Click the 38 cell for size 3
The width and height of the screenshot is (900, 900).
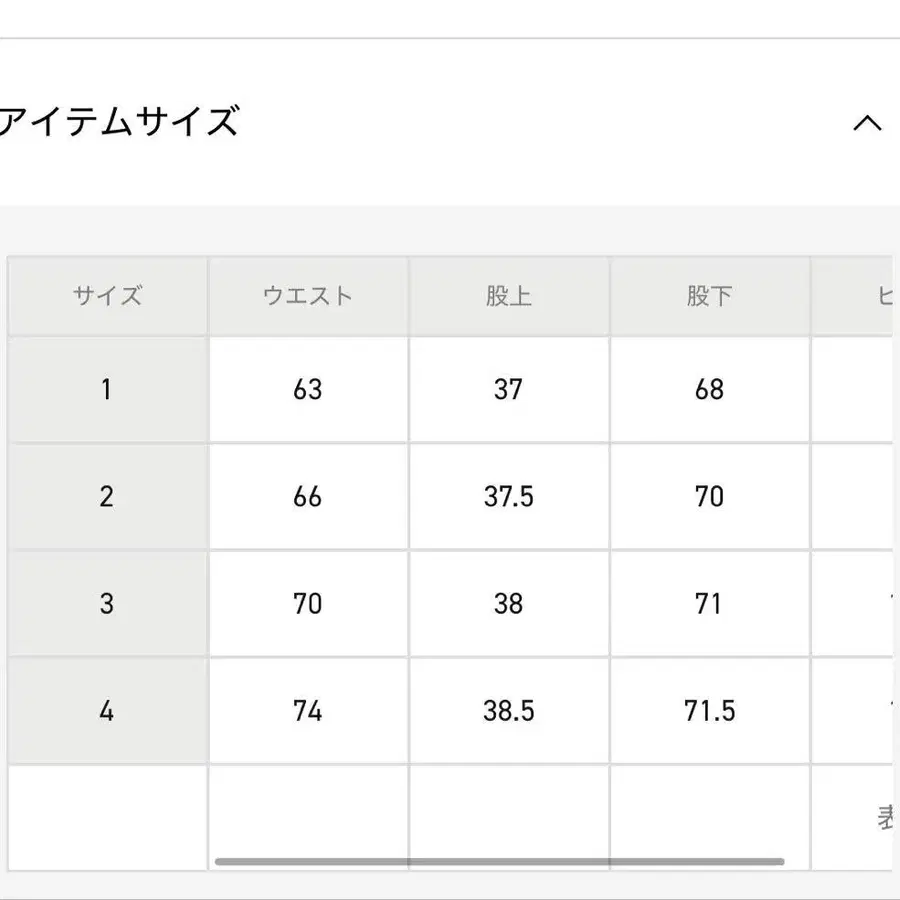pyautogui.click(x=508, y=604)
